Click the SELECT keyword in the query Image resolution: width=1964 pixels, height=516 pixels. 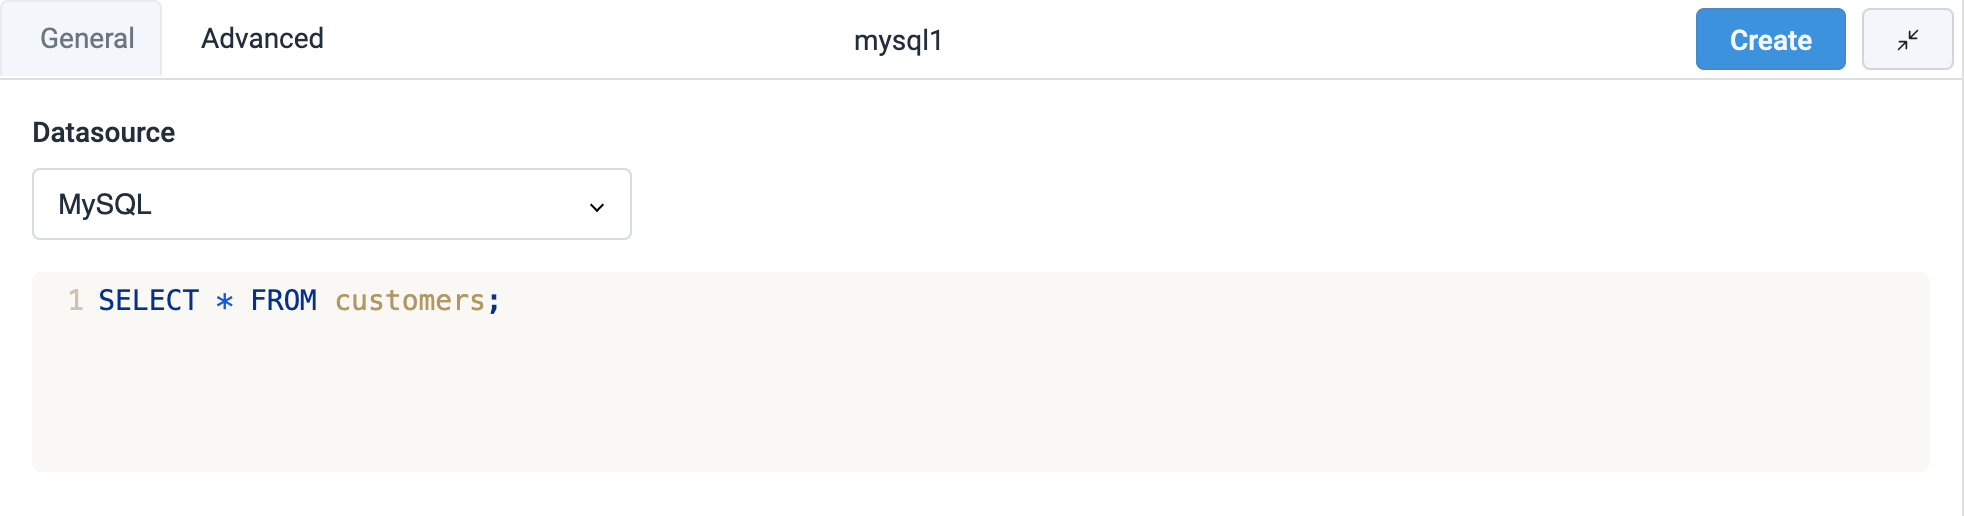click(148, 300)
